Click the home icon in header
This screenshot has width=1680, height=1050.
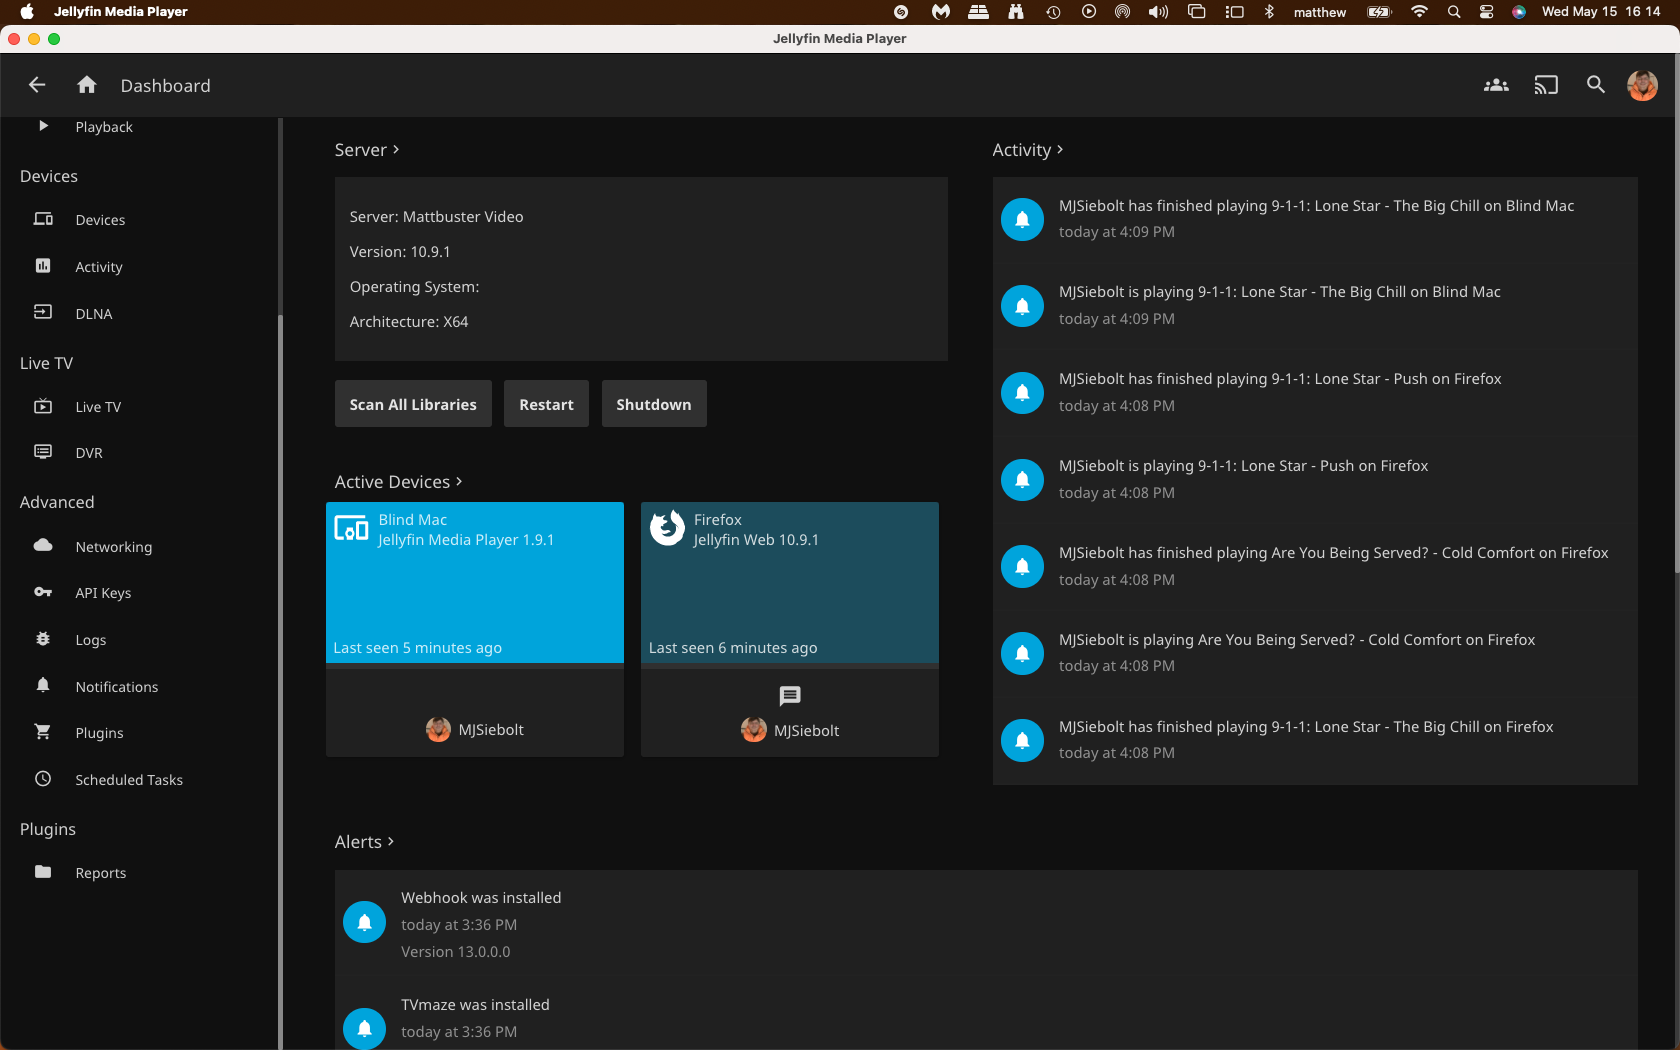(x=87, y=85)
